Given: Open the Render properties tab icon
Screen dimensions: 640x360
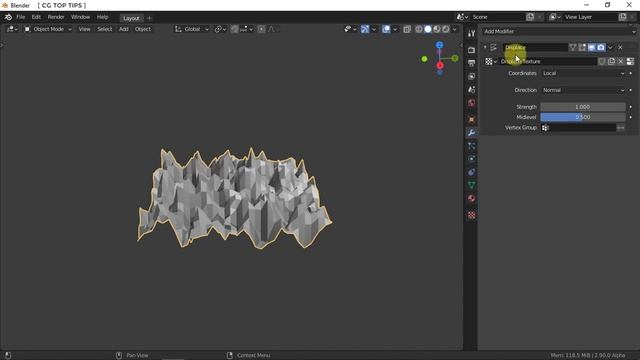Looking at the screenshot, I should (x=471, y=50).
